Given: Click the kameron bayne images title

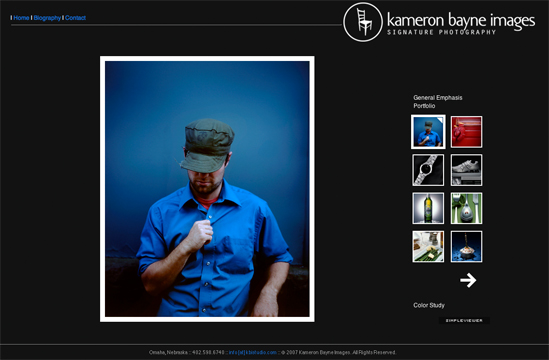Looking at the screenshot, I should pyautogui.click(x=461, y=20).
